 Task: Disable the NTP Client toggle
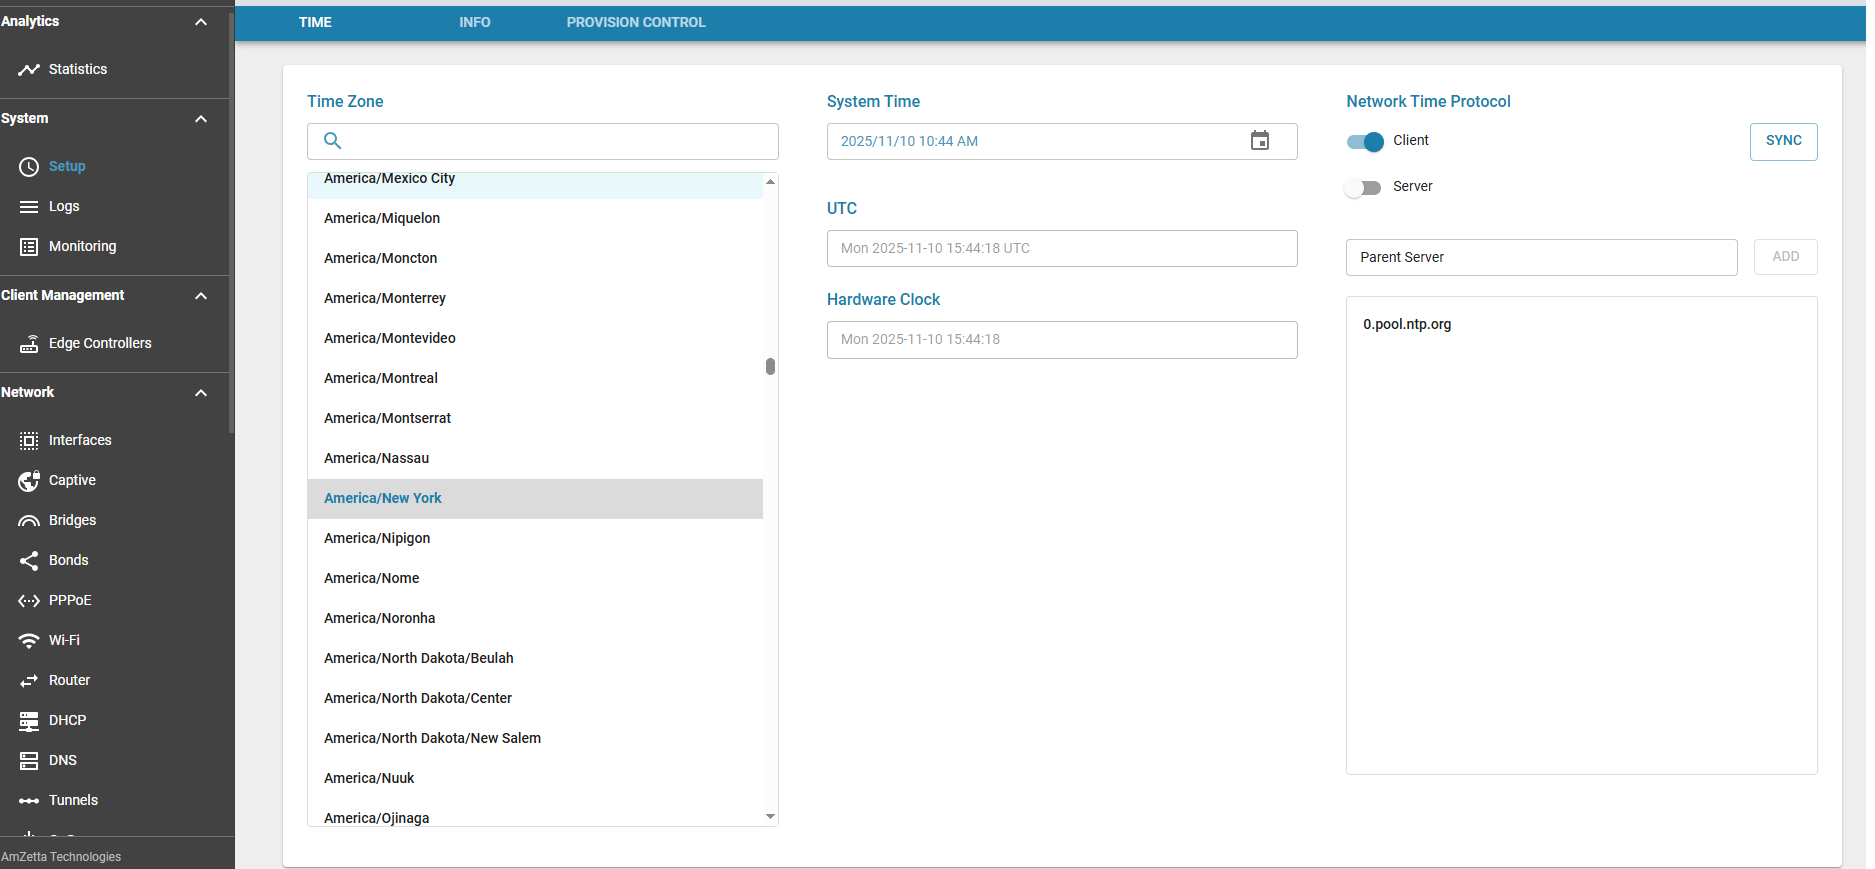click(1365, 142)
